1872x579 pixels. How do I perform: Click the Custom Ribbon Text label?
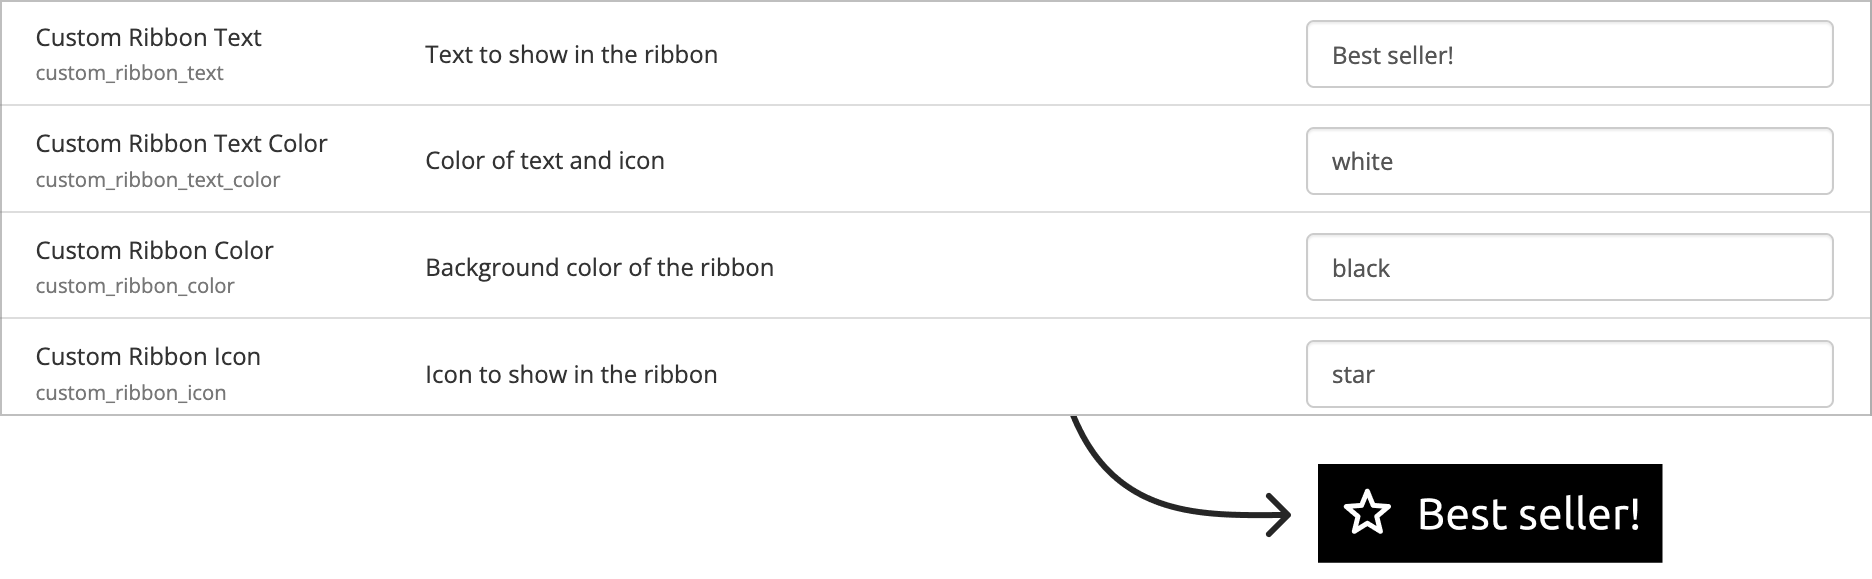pos(148,38)
